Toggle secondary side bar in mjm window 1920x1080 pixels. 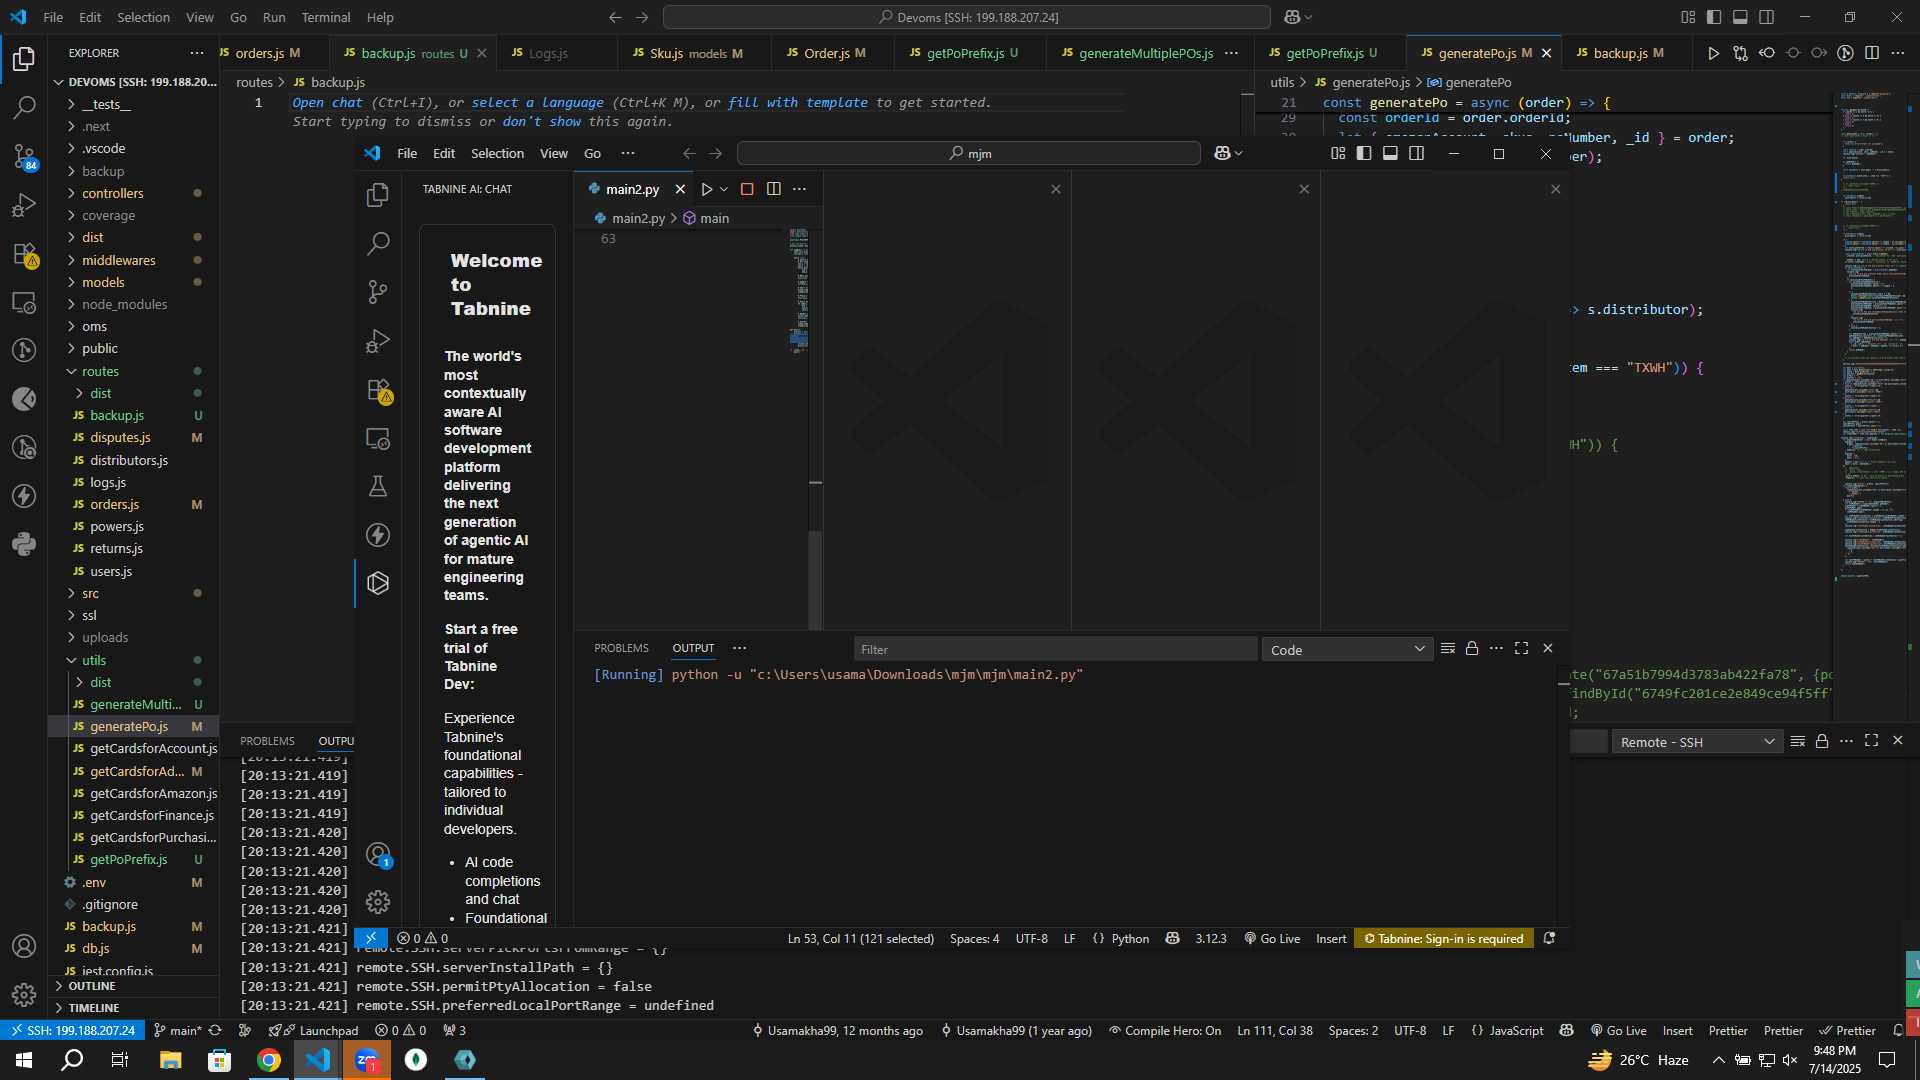[x=1416, y=153]
